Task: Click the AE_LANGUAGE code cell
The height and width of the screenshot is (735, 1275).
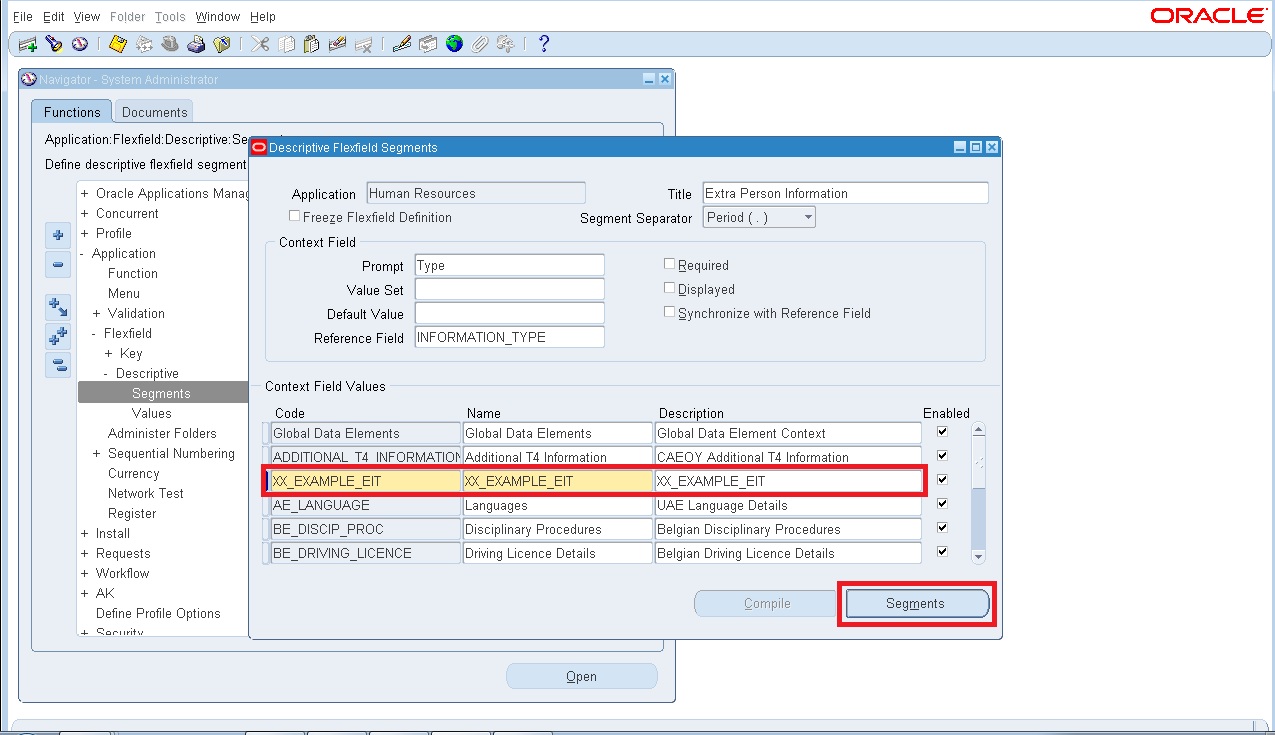Action: click(x=365, y=505)
